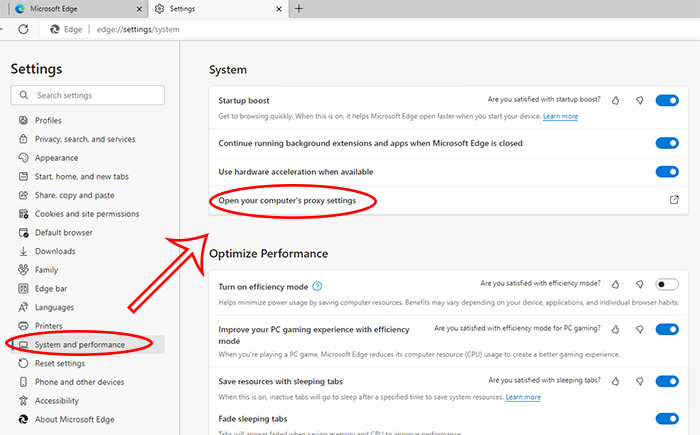Give thumbs down for efficiency mode
This screenshot has width=700, height=435.
(x=640, y=284)
